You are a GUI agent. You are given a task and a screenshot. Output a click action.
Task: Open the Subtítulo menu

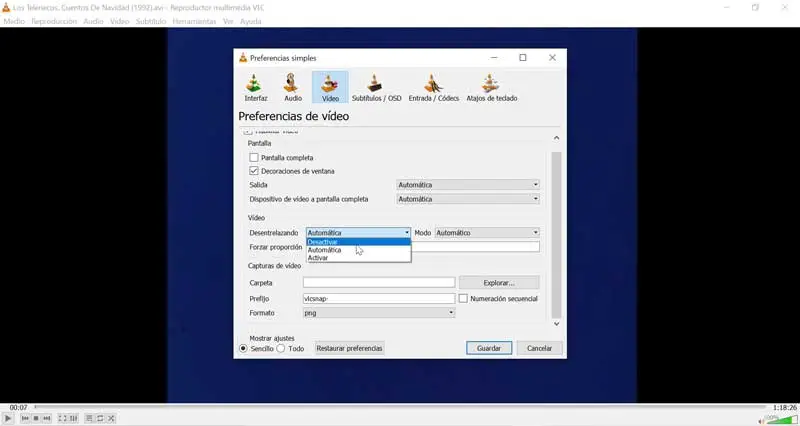(151, 21)
